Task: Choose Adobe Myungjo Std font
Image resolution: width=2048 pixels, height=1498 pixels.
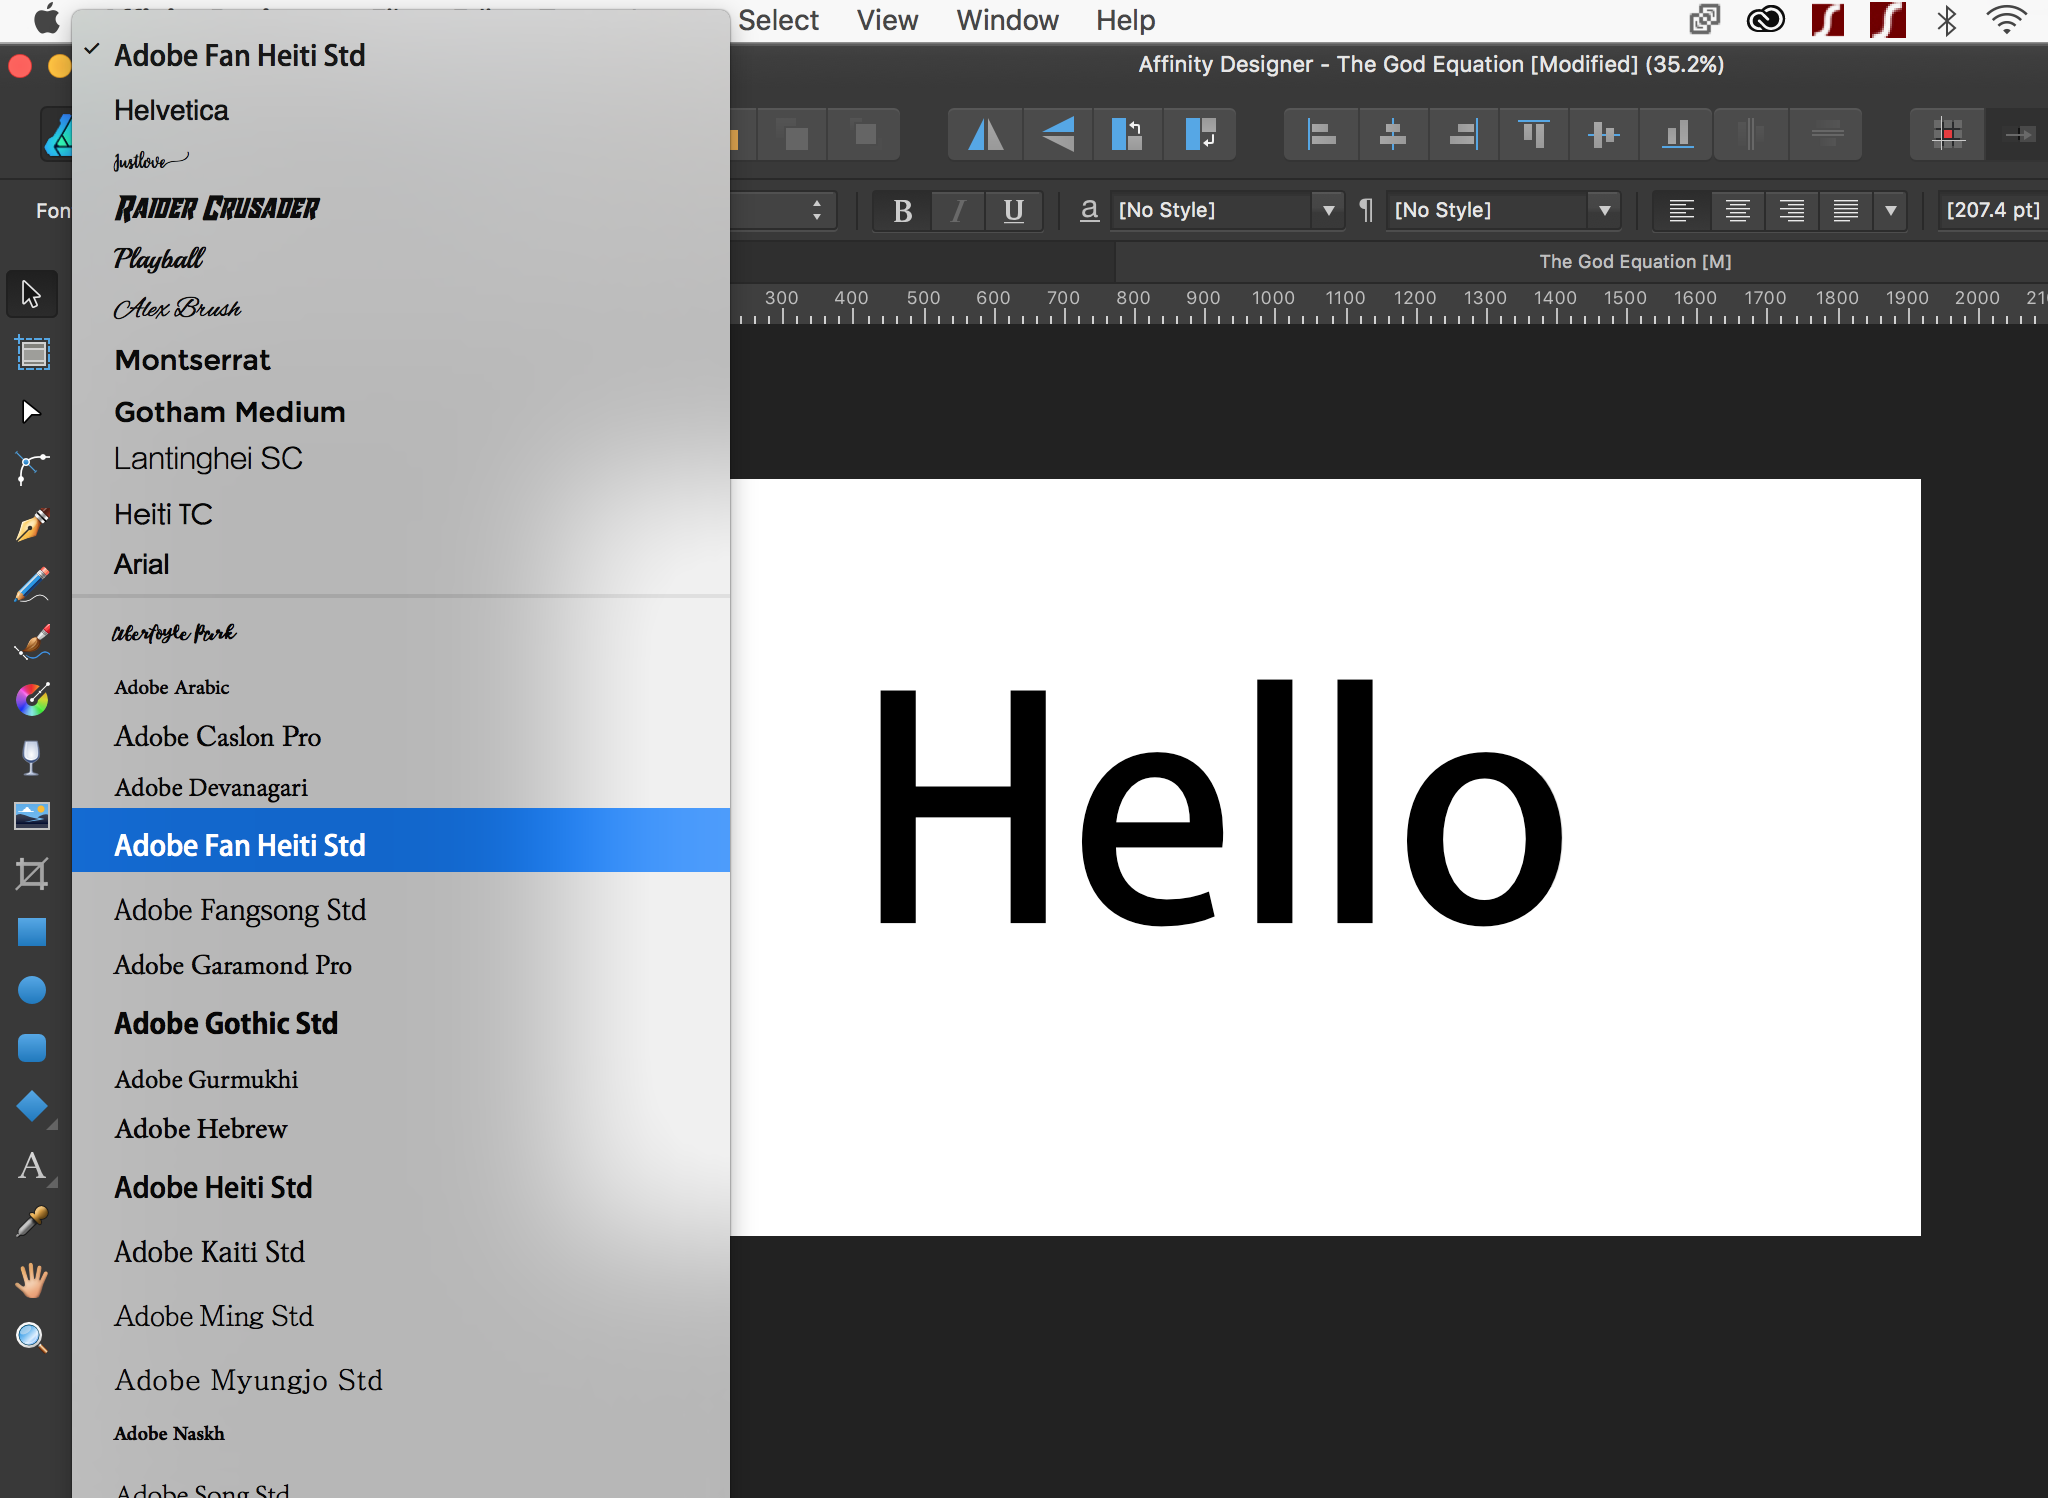Action: coord(401,1380)
